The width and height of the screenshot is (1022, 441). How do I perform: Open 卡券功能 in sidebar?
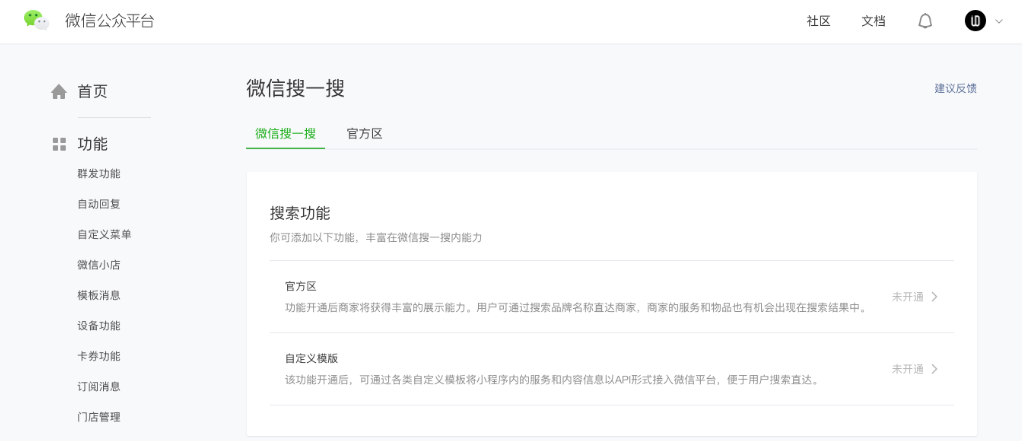pos(99,356)
